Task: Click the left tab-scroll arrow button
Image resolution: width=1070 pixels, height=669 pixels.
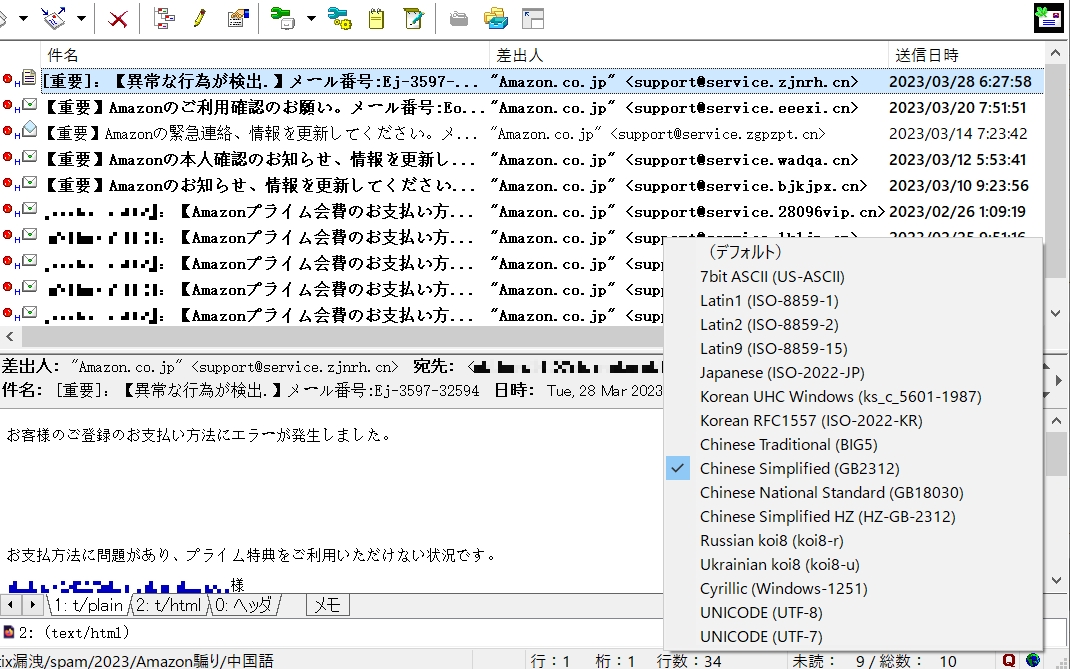Action: 11,605
